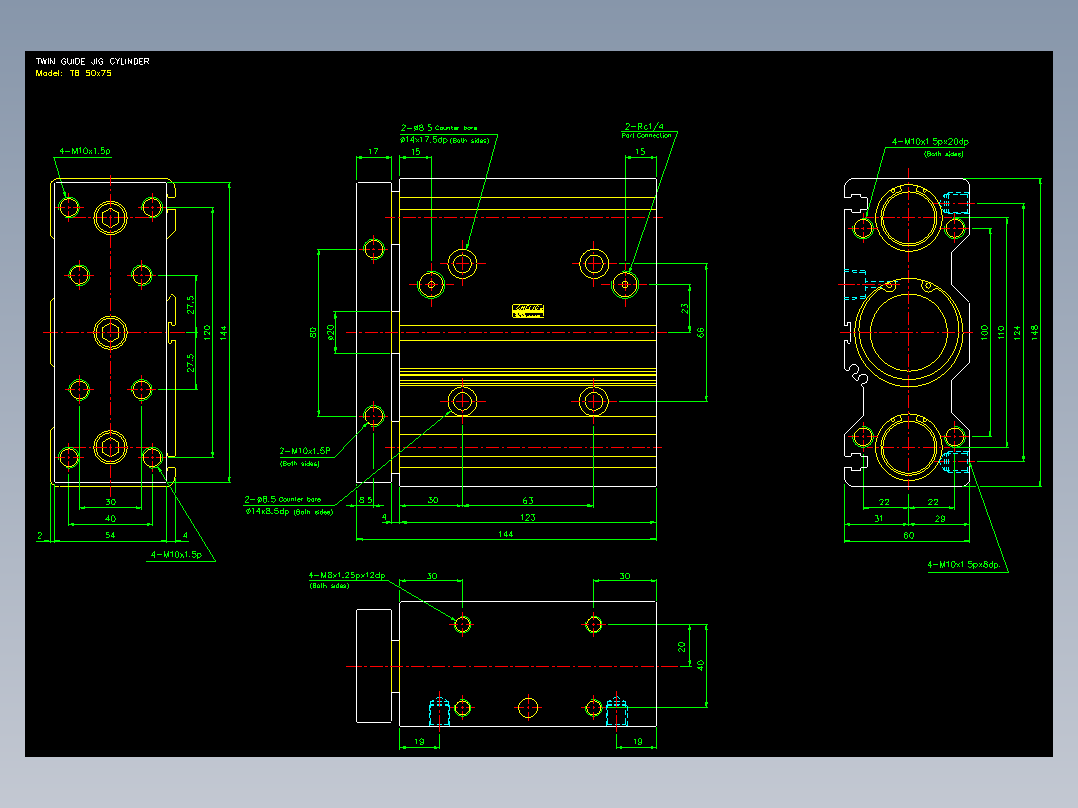Image resolution: width=1078 pixels, height=808 pixels.
Task: Select the '4-M10x1.5px8dp.' thread callout
Action: pyautogui.click(x=966, y=565)
